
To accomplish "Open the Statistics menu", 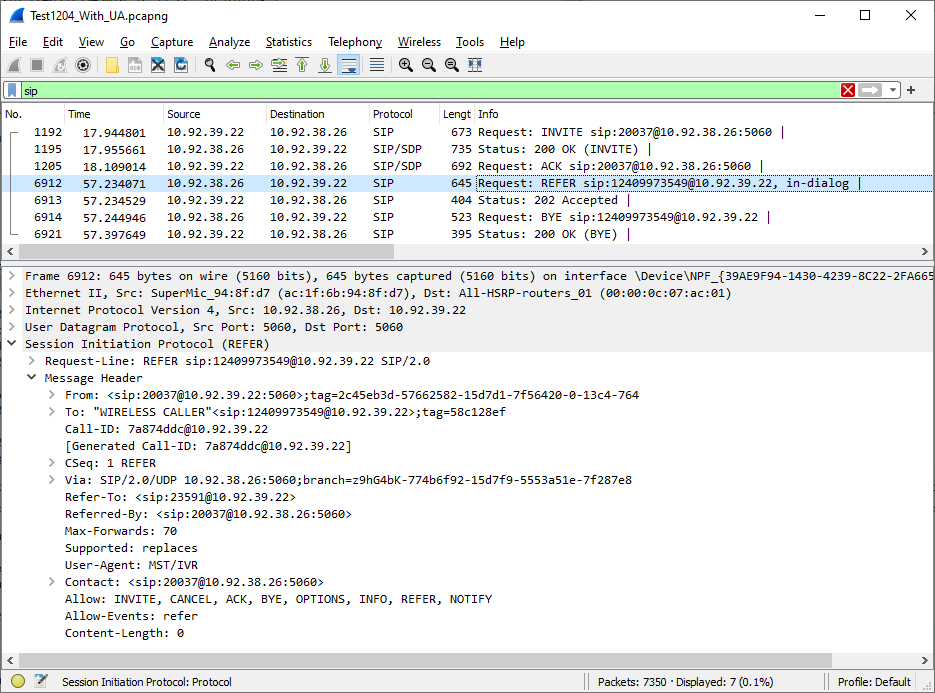I will tap(289, 42).
